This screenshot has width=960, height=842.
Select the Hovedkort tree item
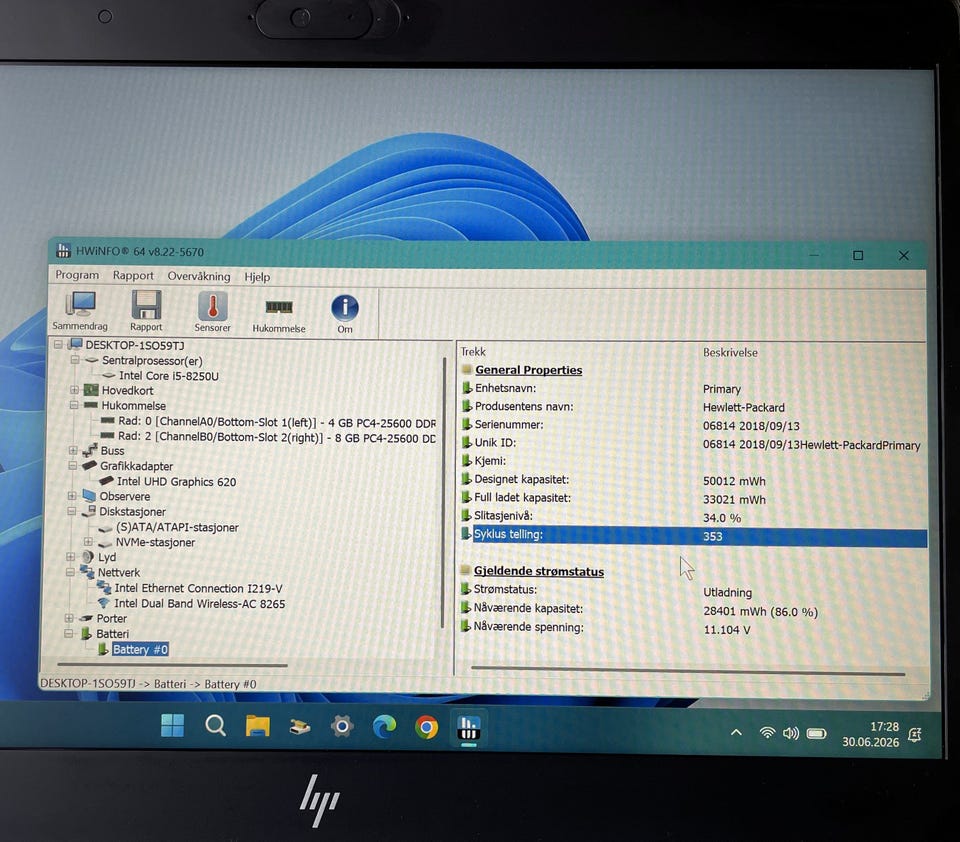click(127, 391)
